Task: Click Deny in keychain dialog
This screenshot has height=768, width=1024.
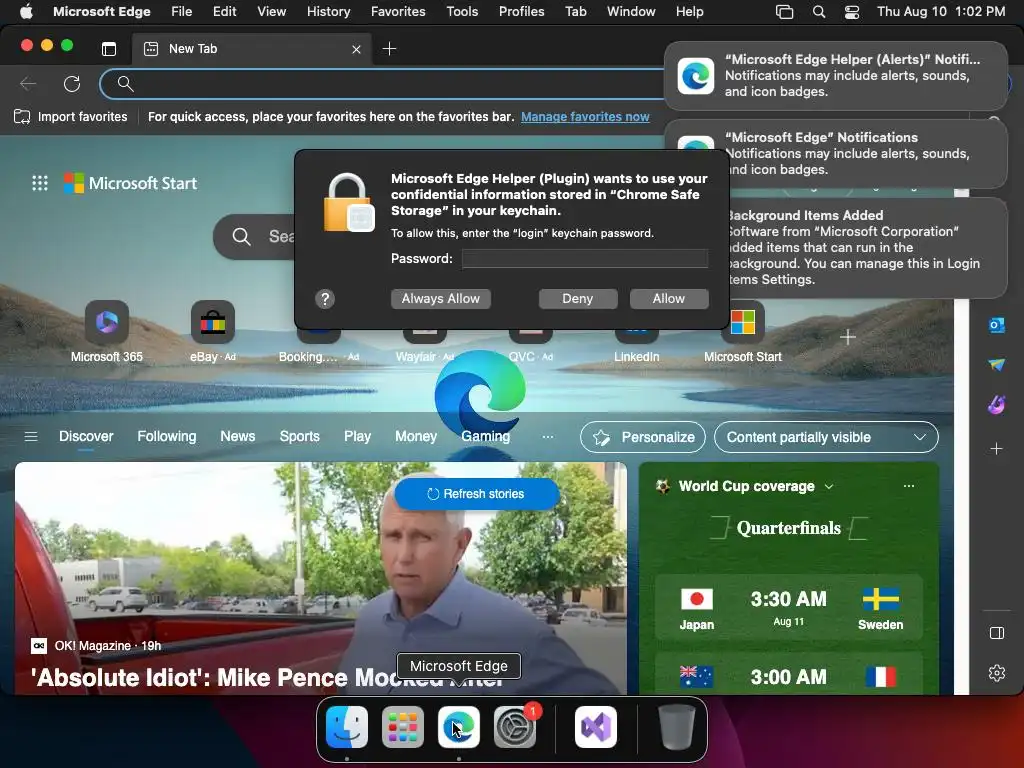Action: click(x=578, y=298)
